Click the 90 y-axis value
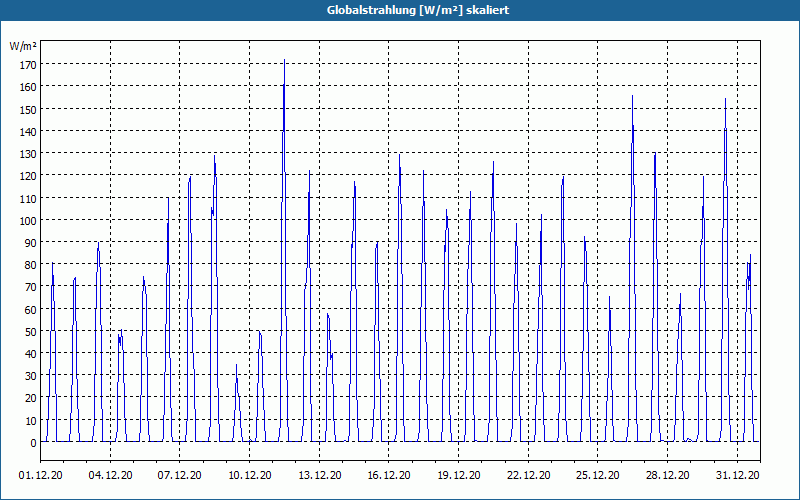 (x=30, y=242)
